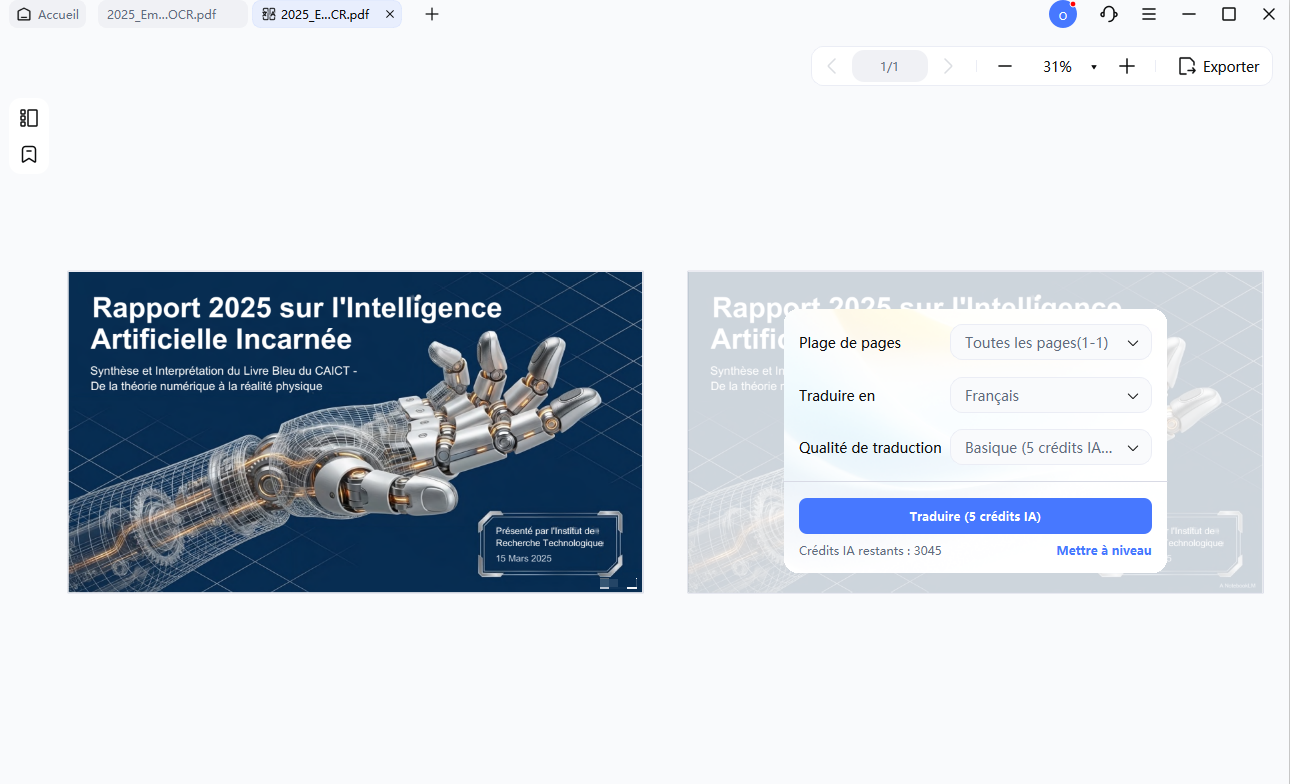Open the hamburger menu icon
1290x784 pixels.
[1149, 14]
